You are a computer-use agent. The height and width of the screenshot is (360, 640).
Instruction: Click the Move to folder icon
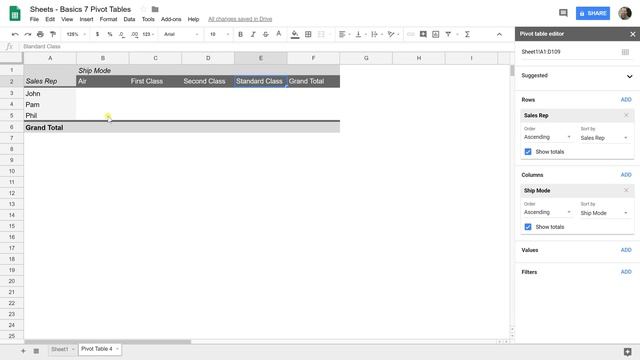click(x=155, y=9)
